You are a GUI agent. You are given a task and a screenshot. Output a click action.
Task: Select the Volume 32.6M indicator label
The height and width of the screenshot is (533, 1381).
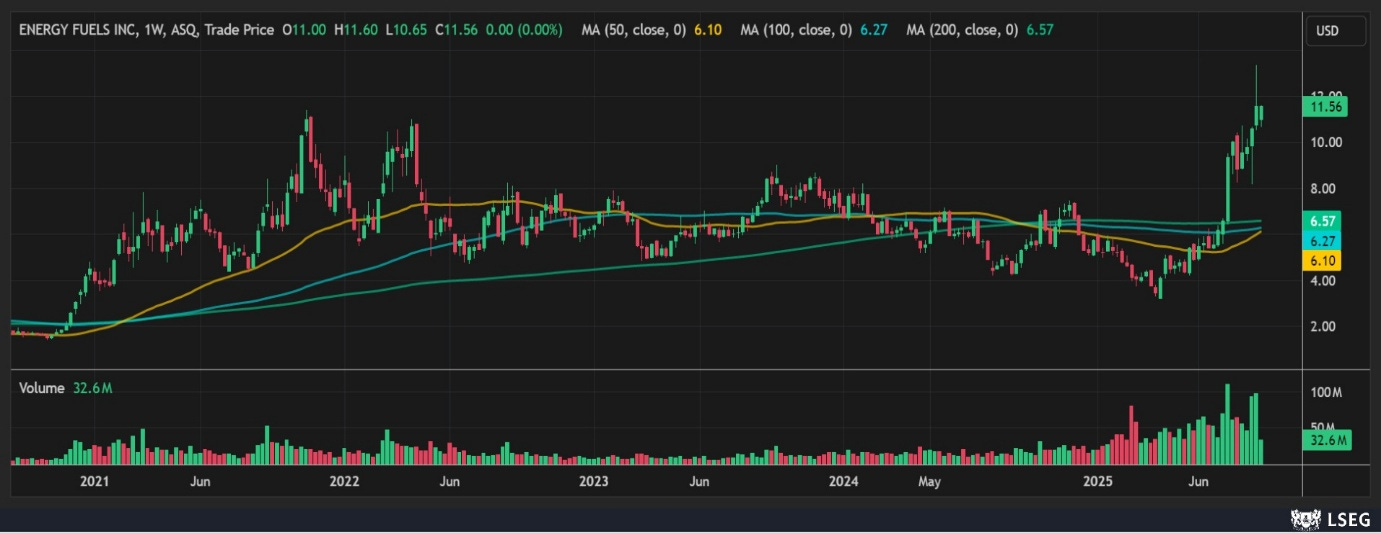point(66,388)
